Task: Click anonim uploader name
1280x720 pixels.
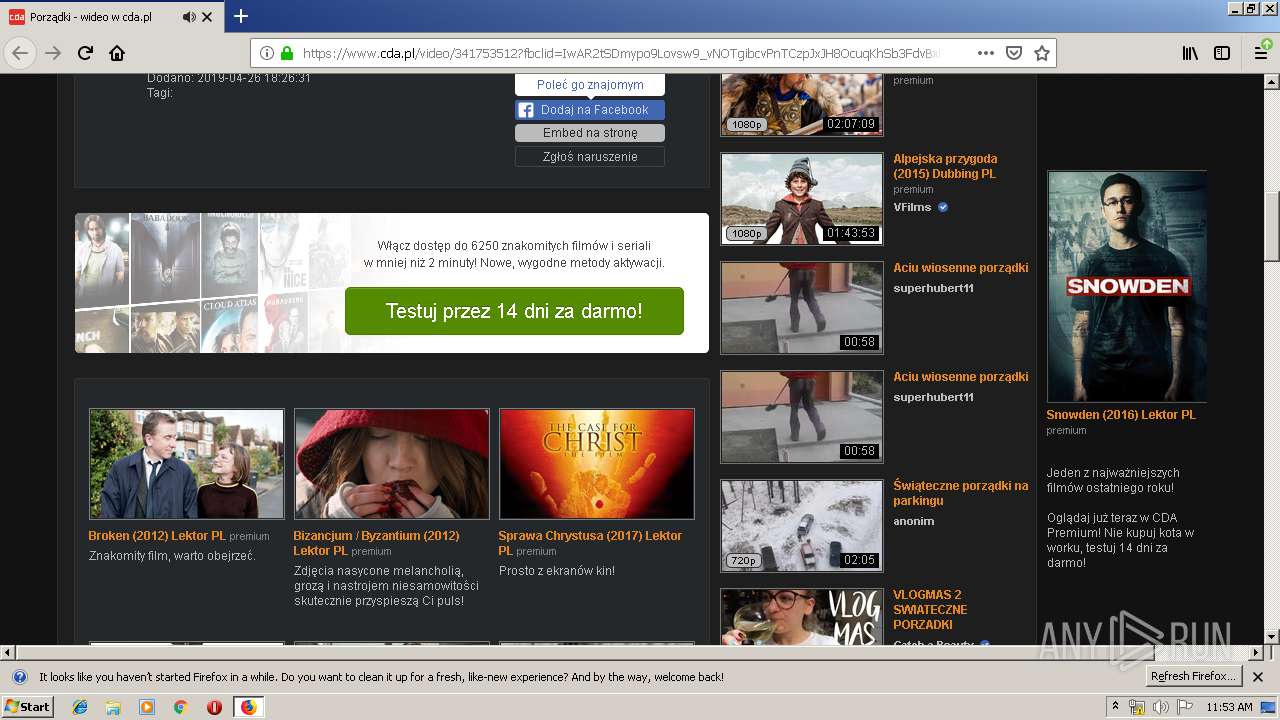Action: point(914,521)
